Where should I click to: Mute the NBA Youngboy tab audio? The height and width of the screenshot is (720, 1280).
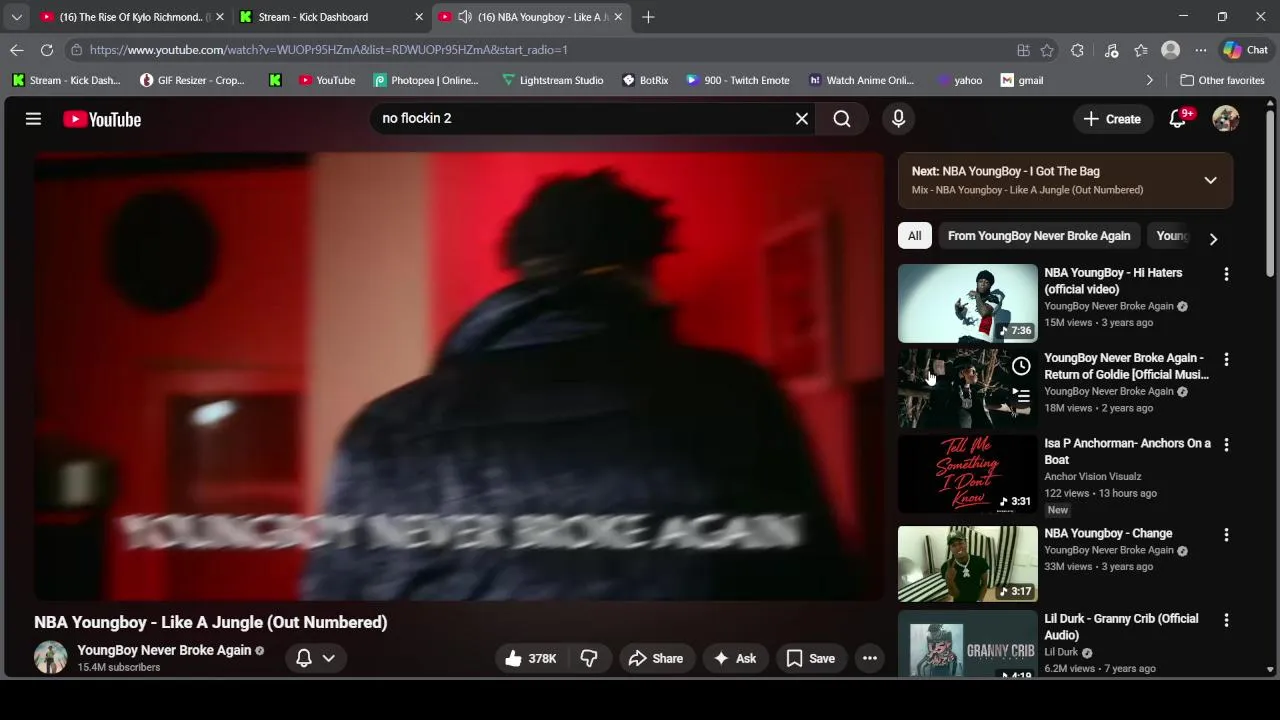[x=465, y=17]
